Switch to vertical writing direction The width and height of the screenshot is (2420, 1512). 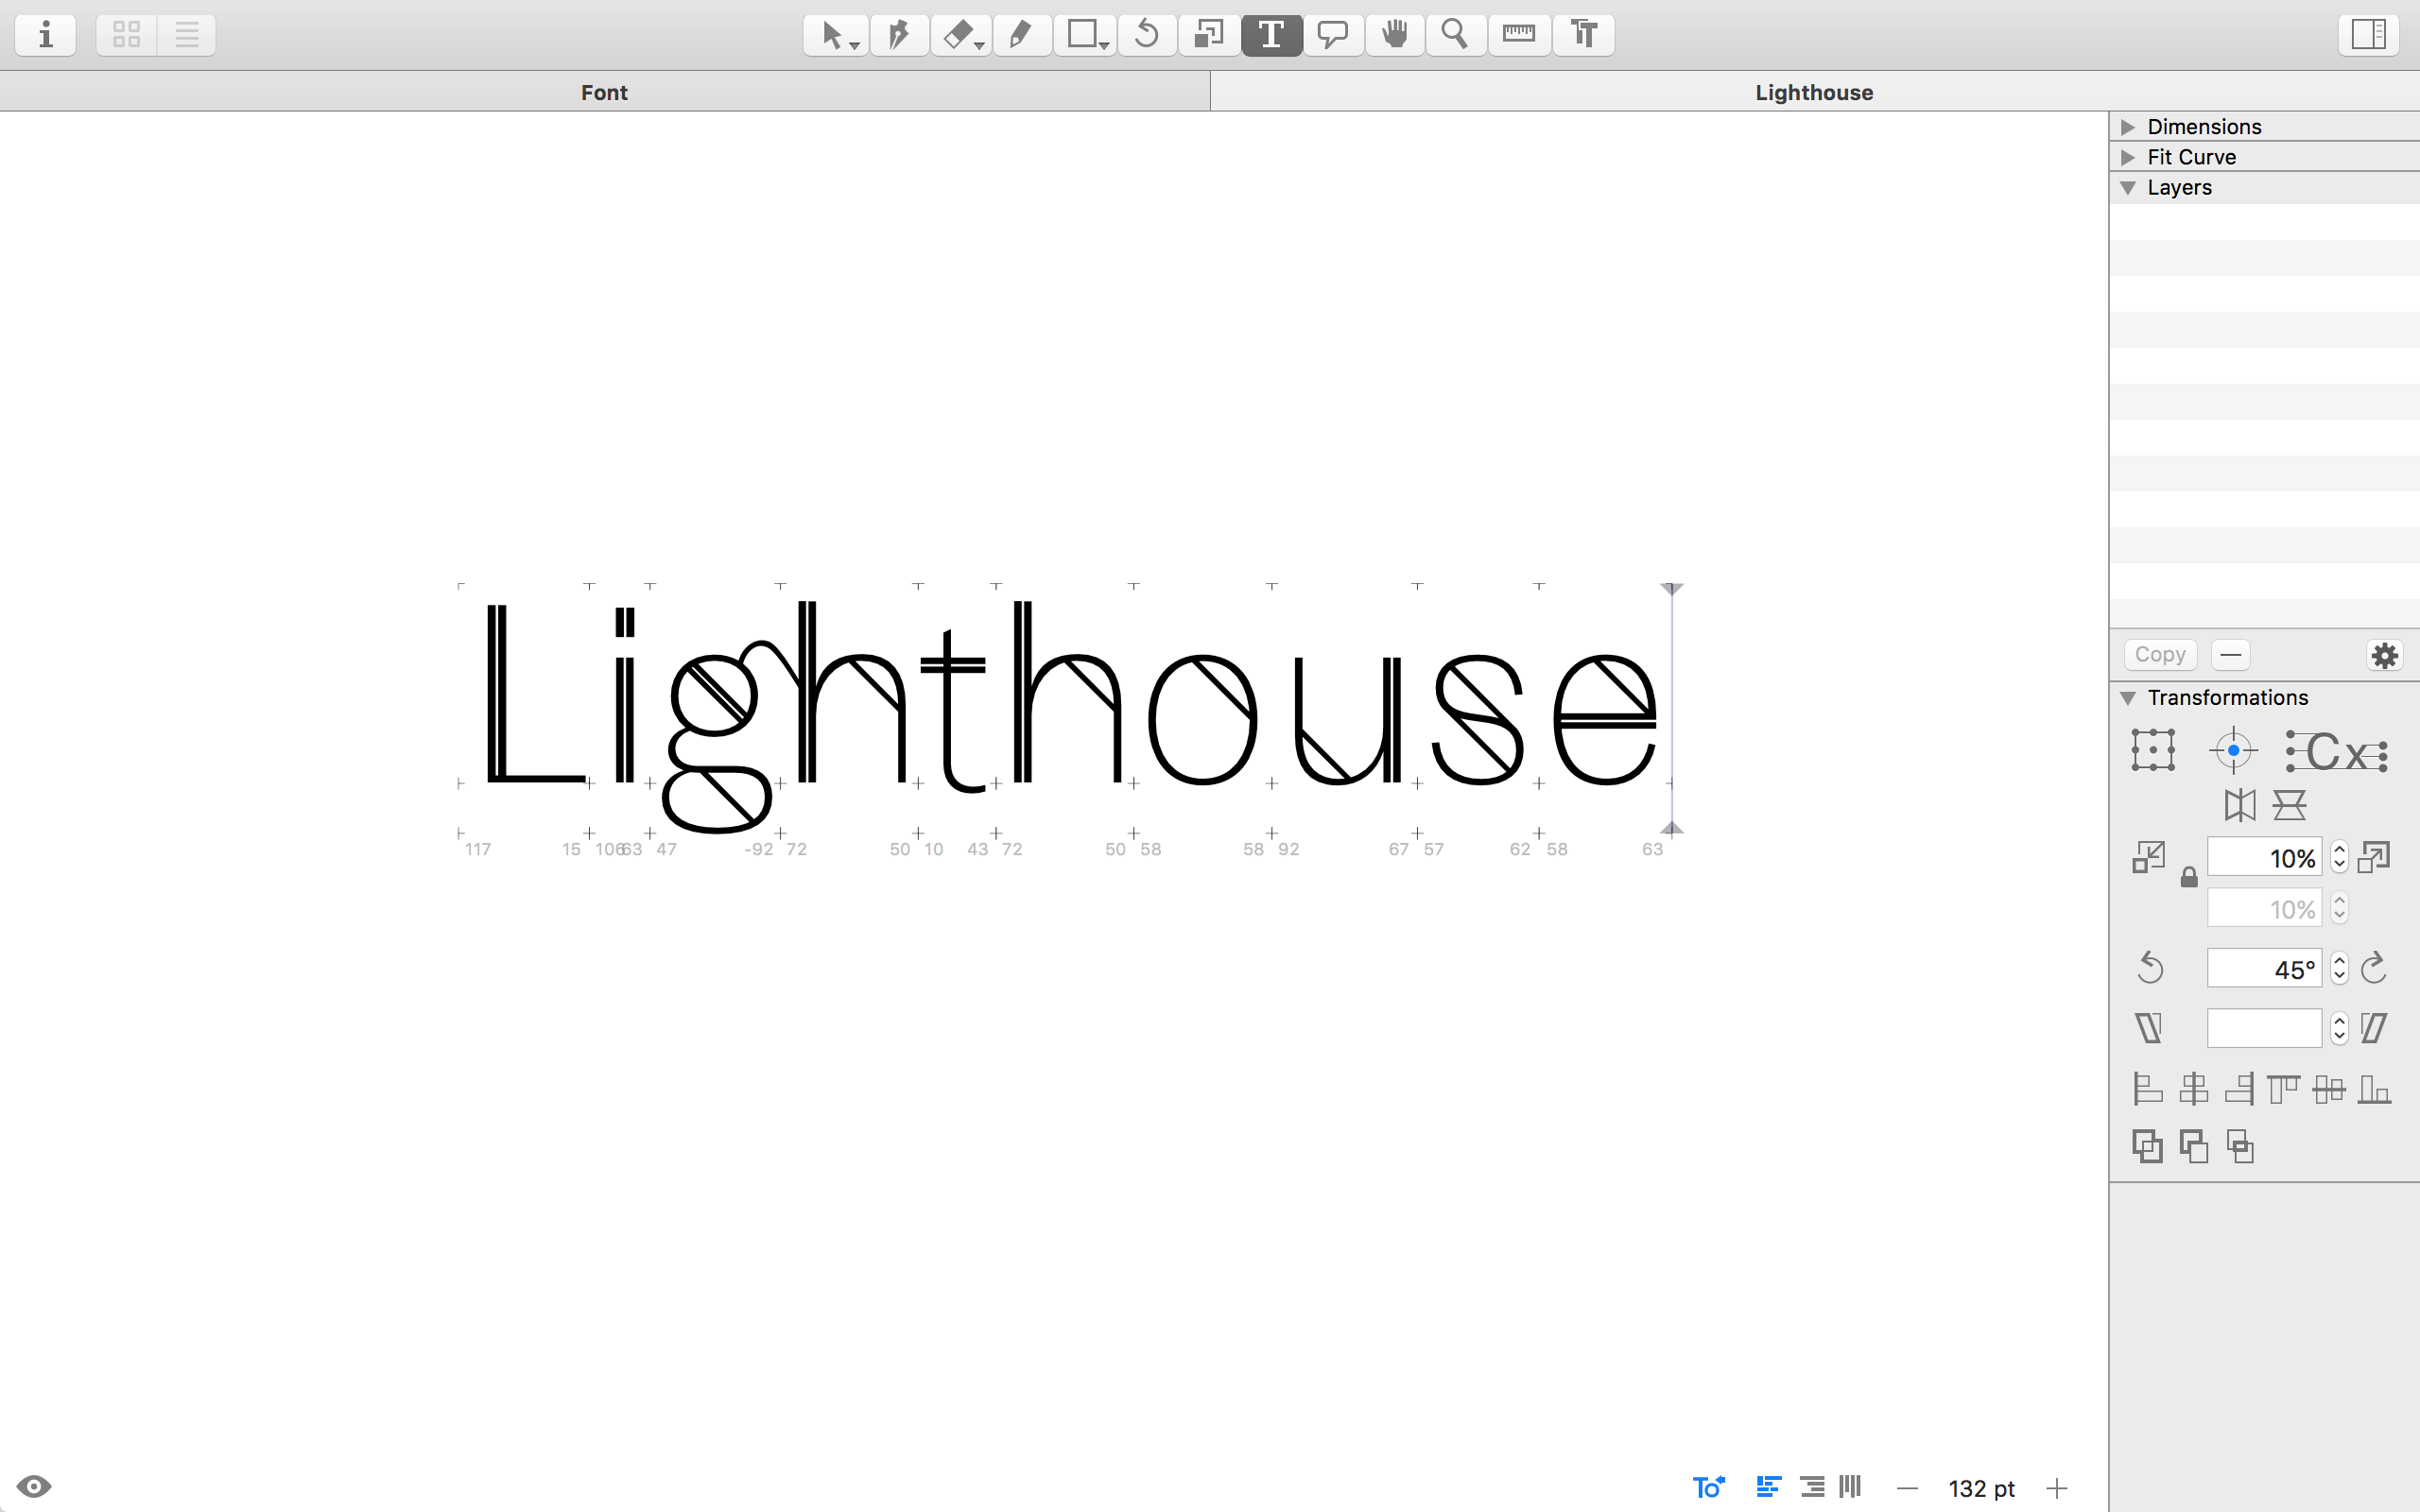point(1850,1488)
